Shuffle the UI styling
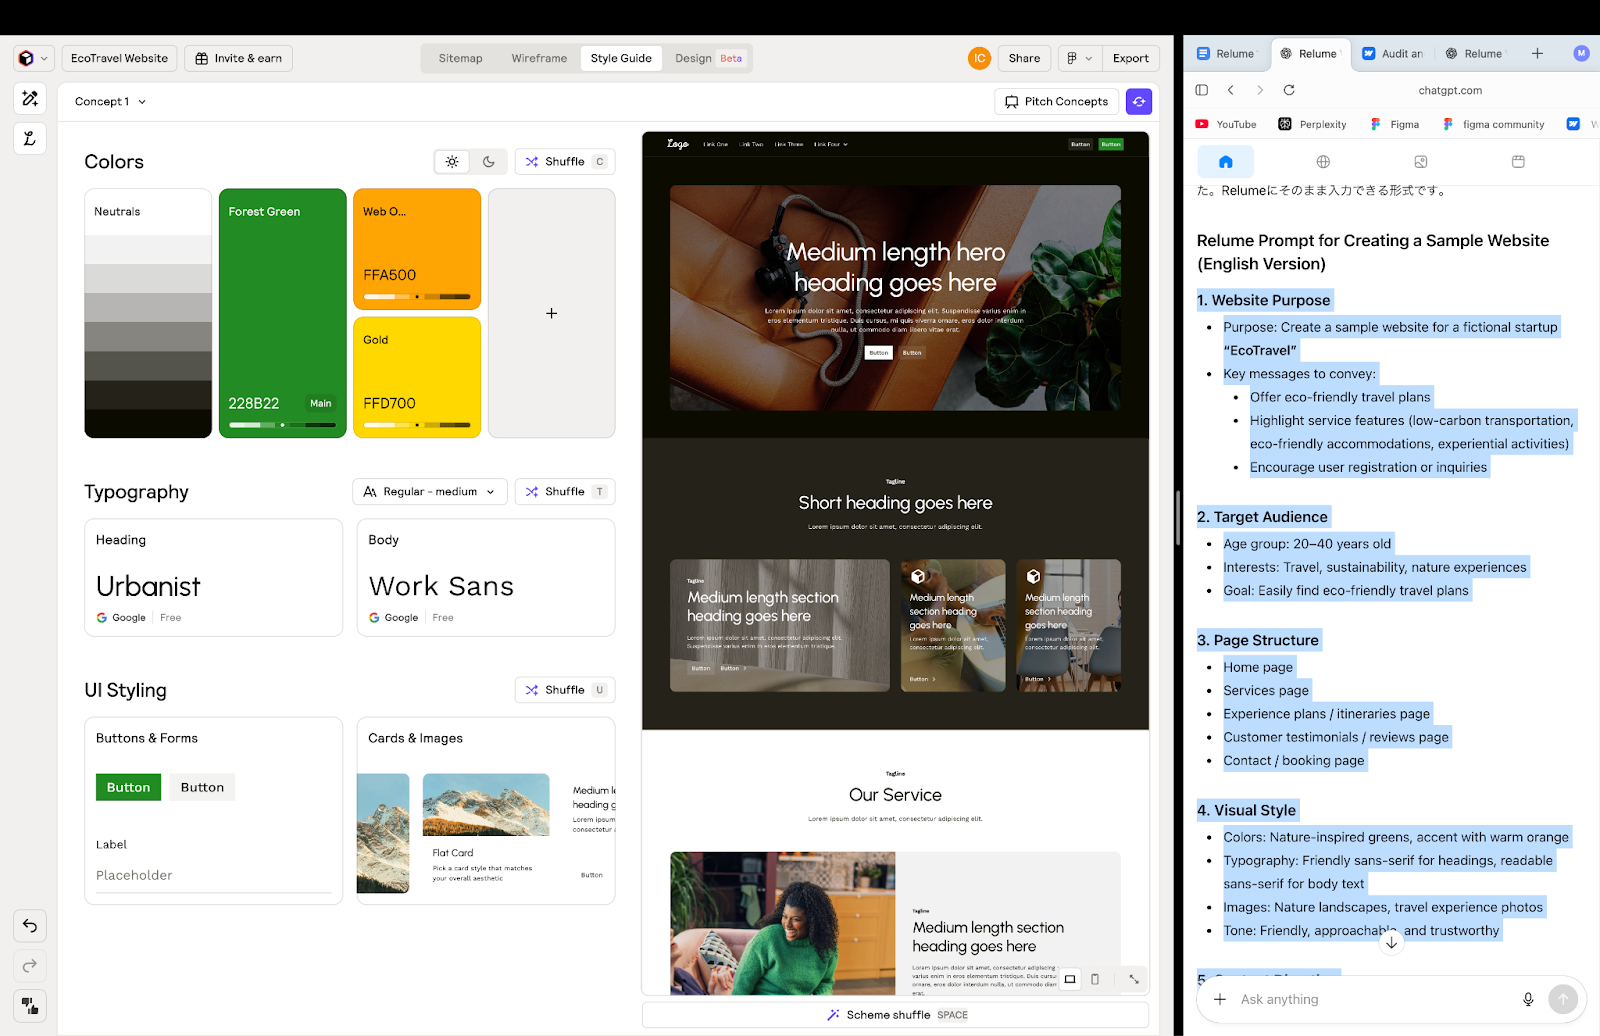1600x1036 pixels. (x=565, y=689)
